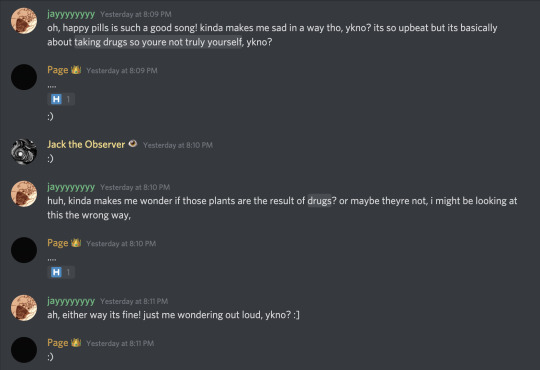The image size is (540, 370).
Task: Click the crown badge beside Page at 8:10 PM
Action: coord(76,243)
